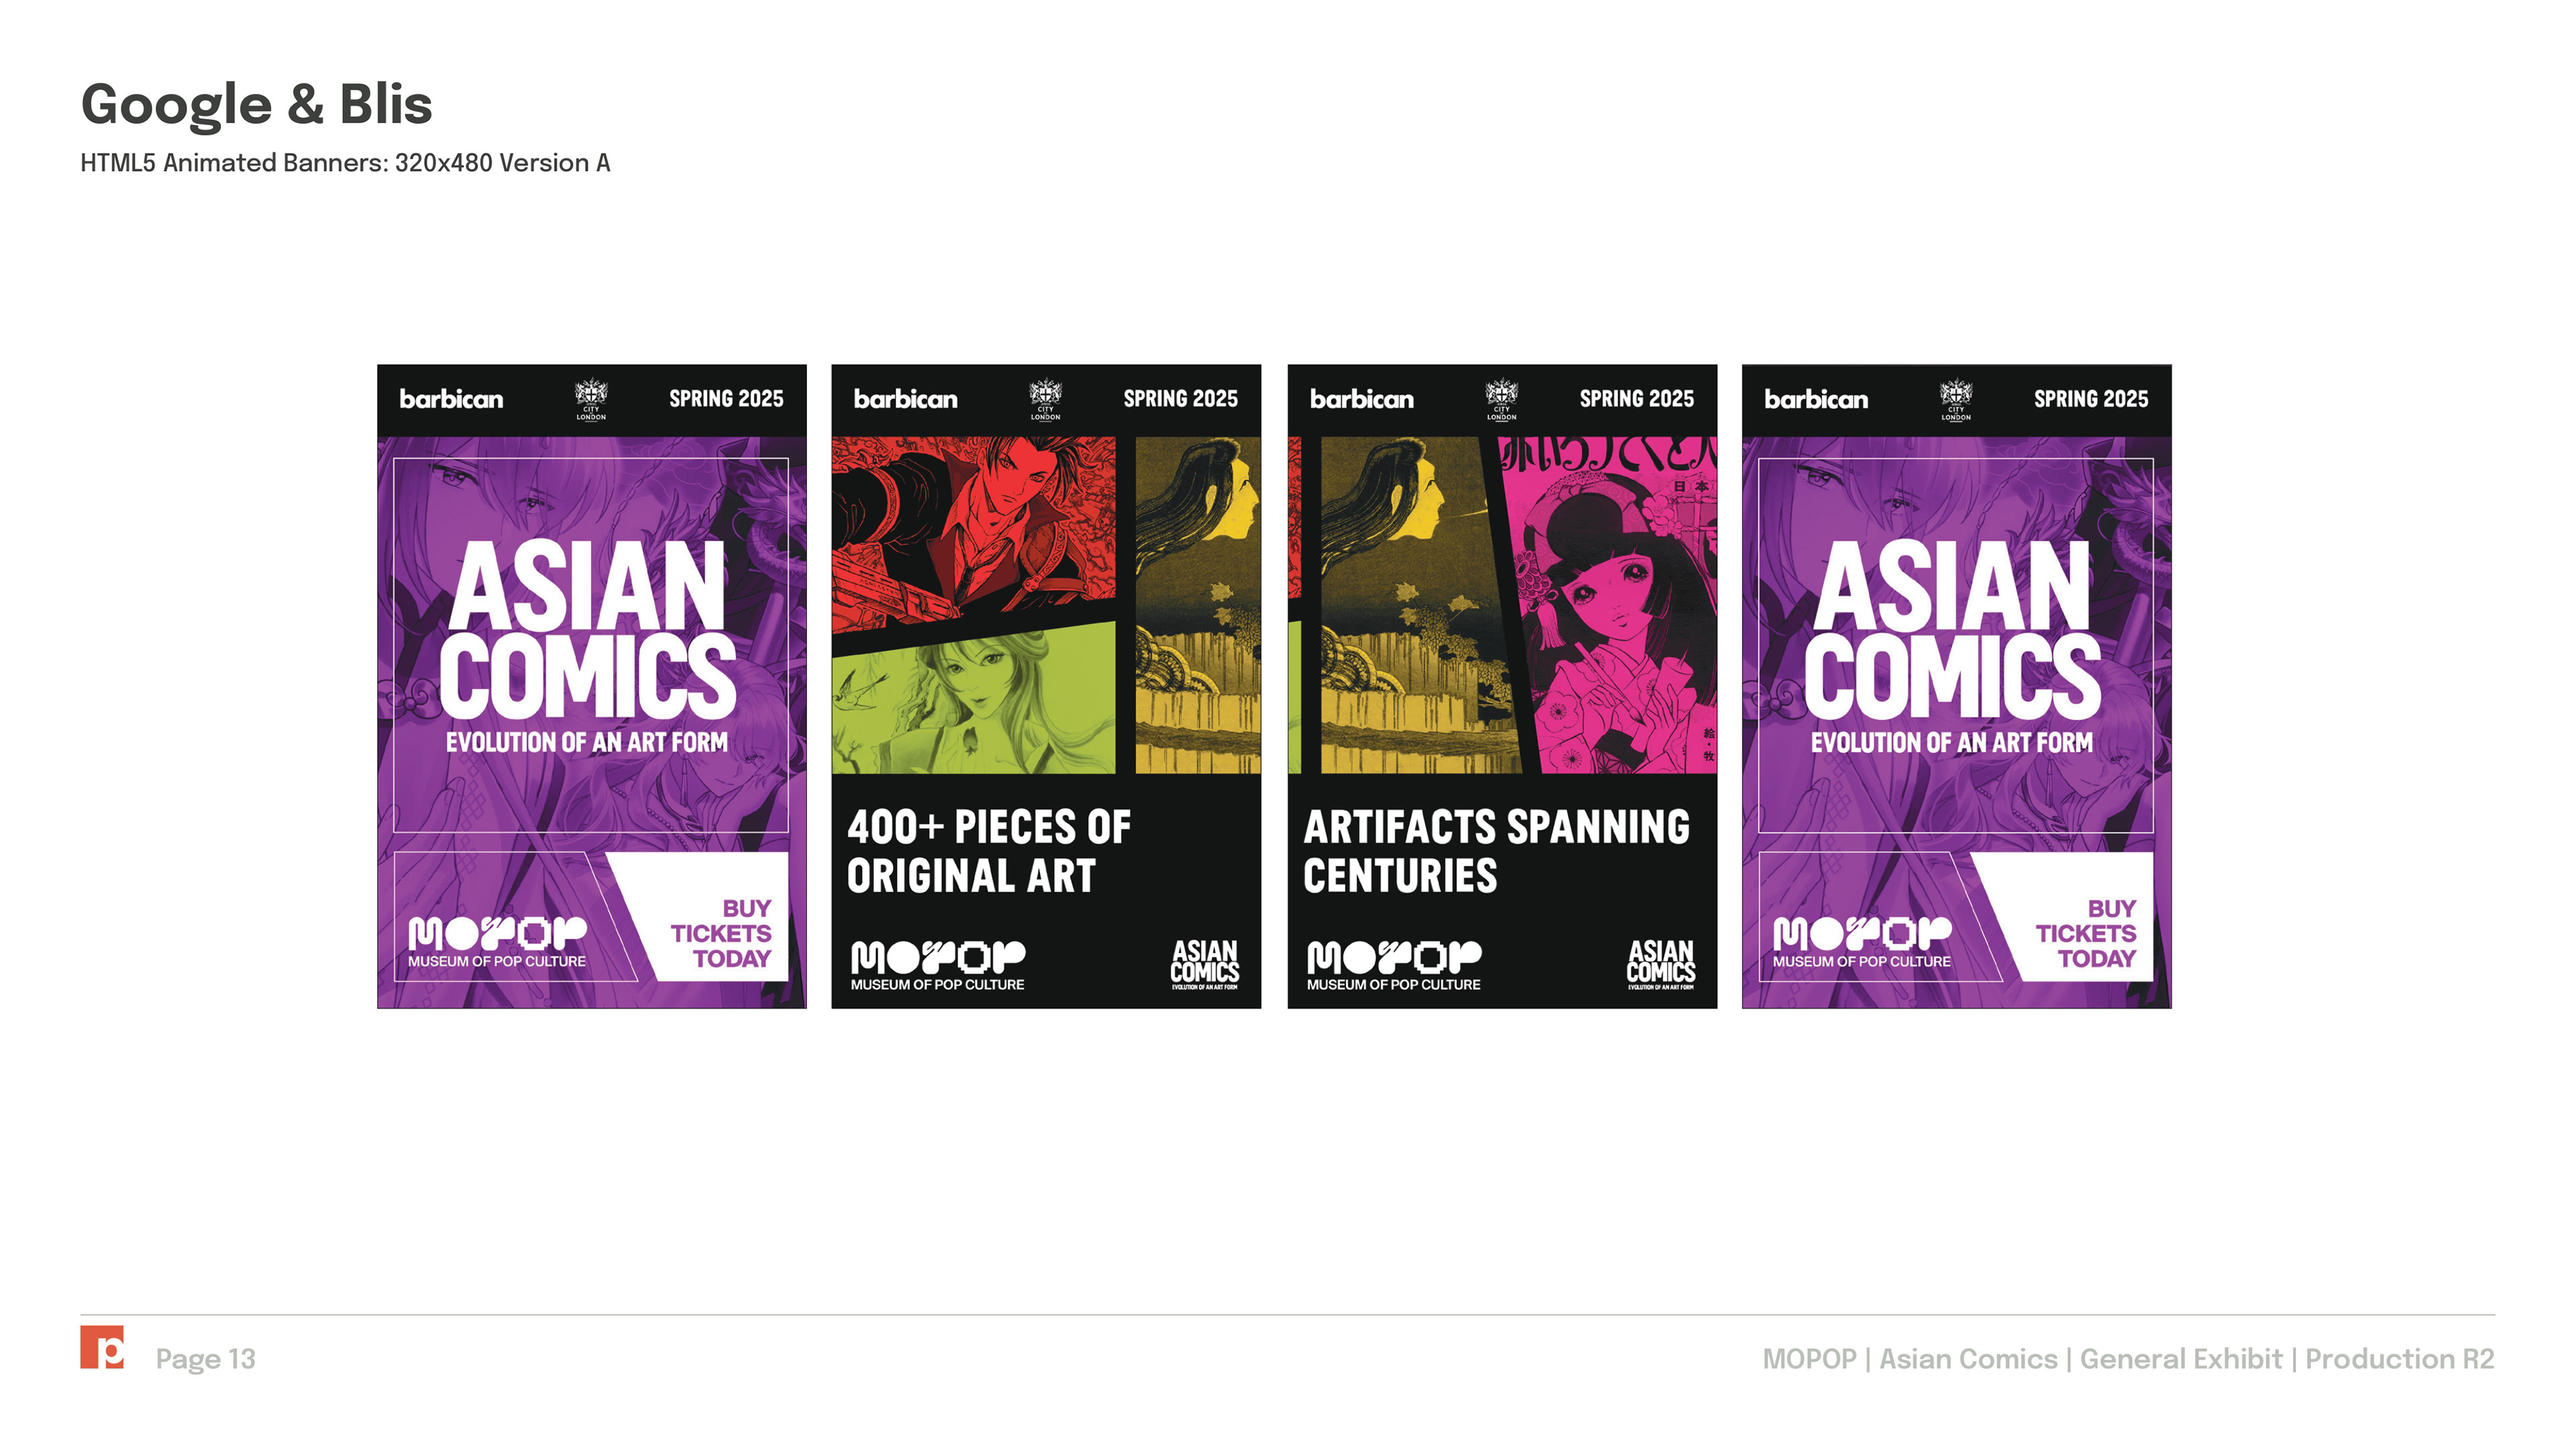Click 'Page 13' footer label
2576x1449 pixels.
(205, 1359)
